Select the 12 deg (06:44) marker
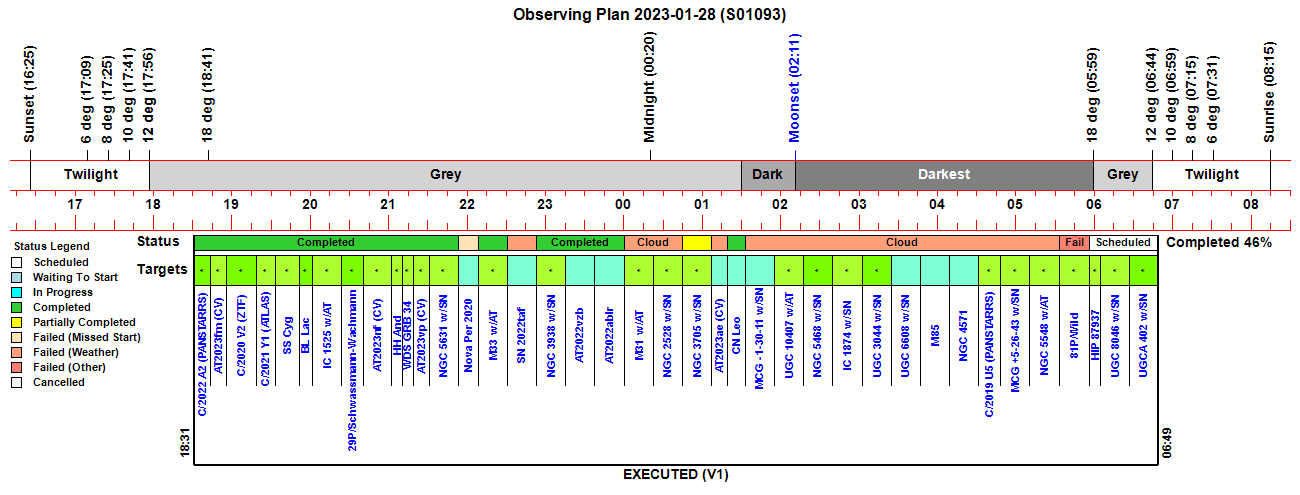 [1152, 97]
